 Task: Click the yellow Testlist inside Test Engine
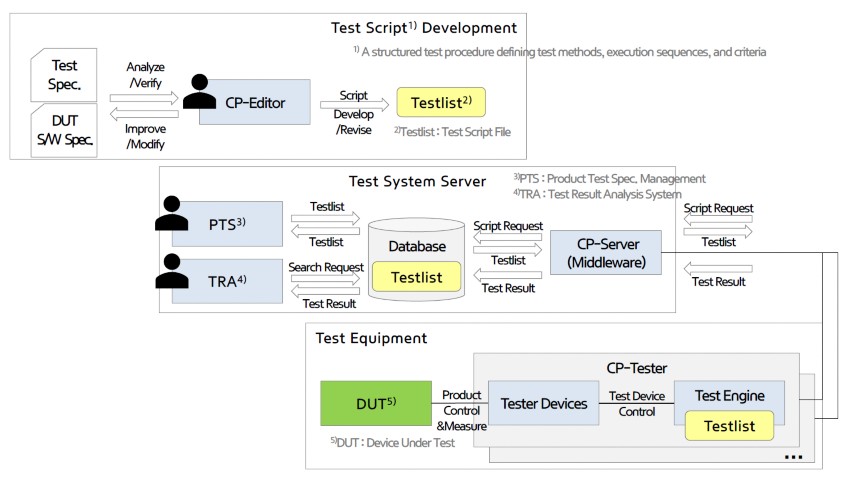(x=729, y=426)
